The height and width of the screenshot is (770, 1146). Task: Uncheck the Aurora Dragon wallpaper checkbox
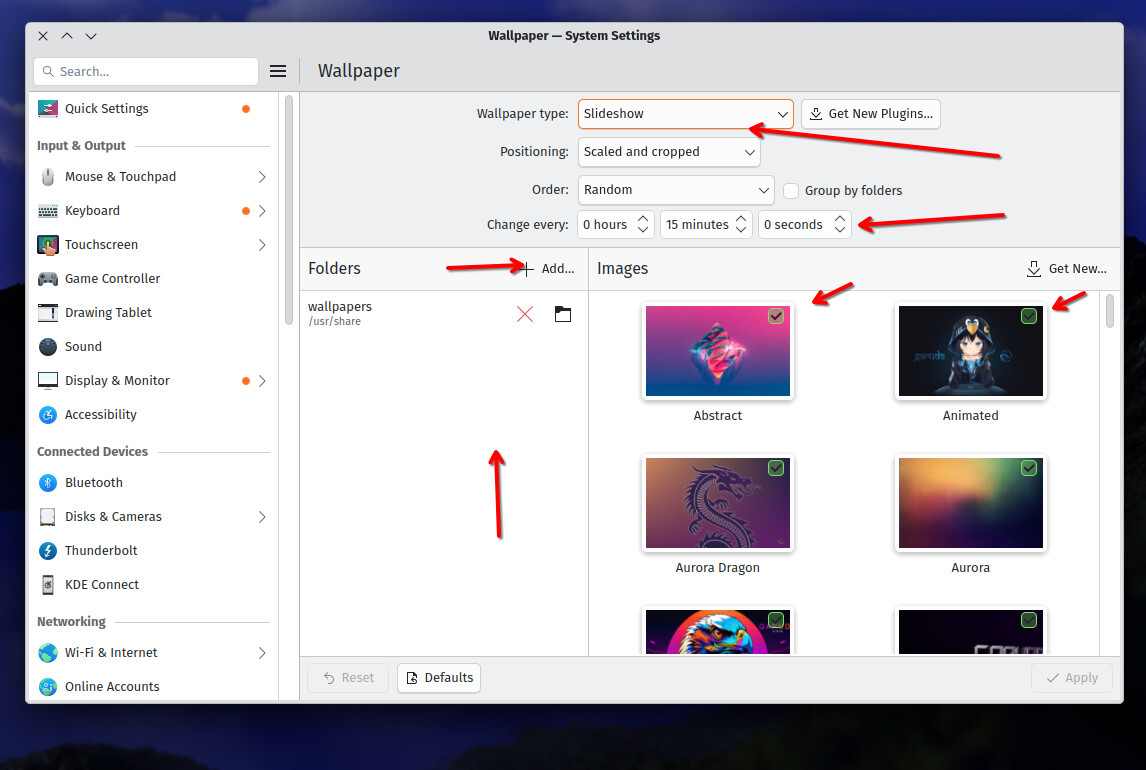[776, 468]
